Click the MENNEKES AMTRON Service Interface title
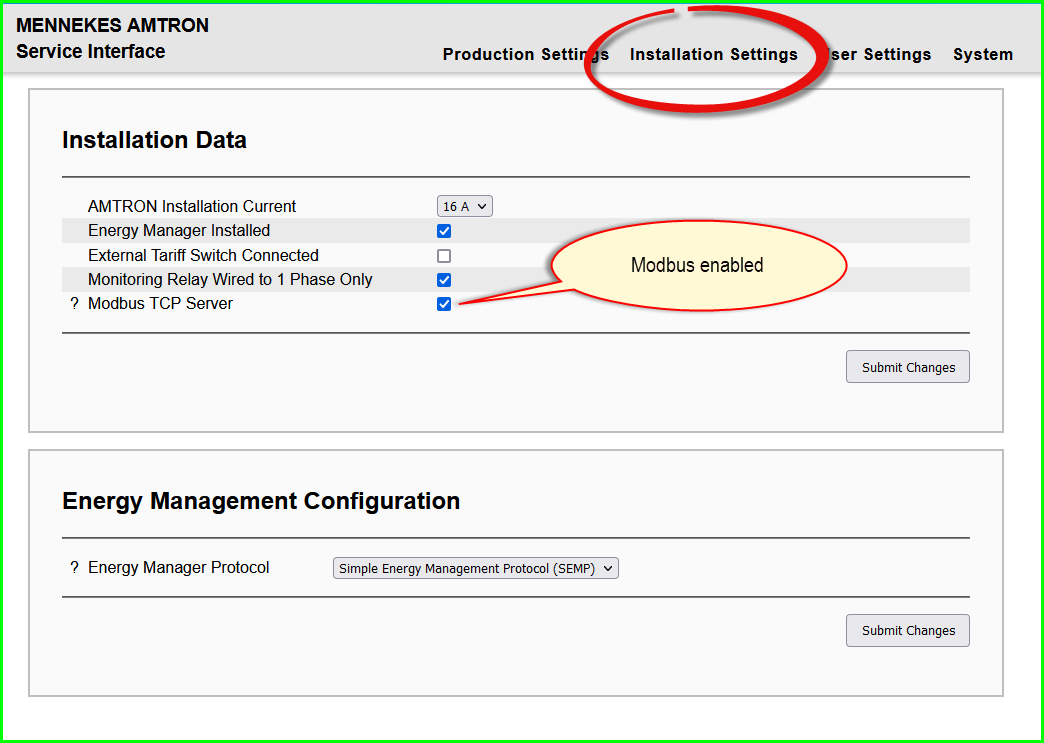1044x743 pixels. pos(112,38)
